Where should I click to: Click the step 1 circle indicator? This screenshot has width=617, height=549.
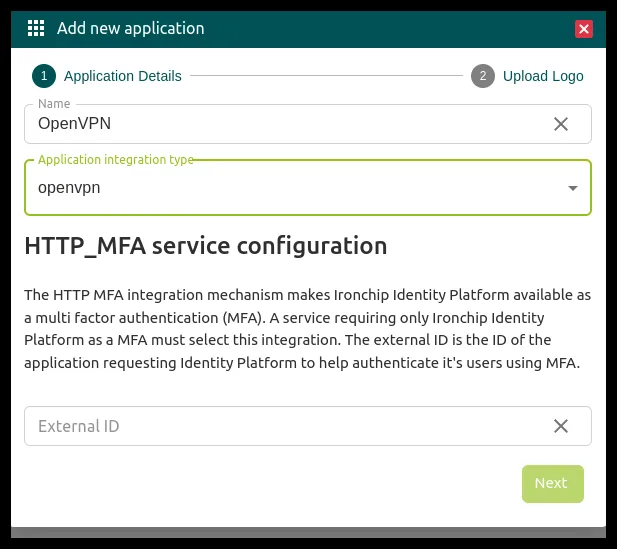pyautogui.click(x=44, y=76)
